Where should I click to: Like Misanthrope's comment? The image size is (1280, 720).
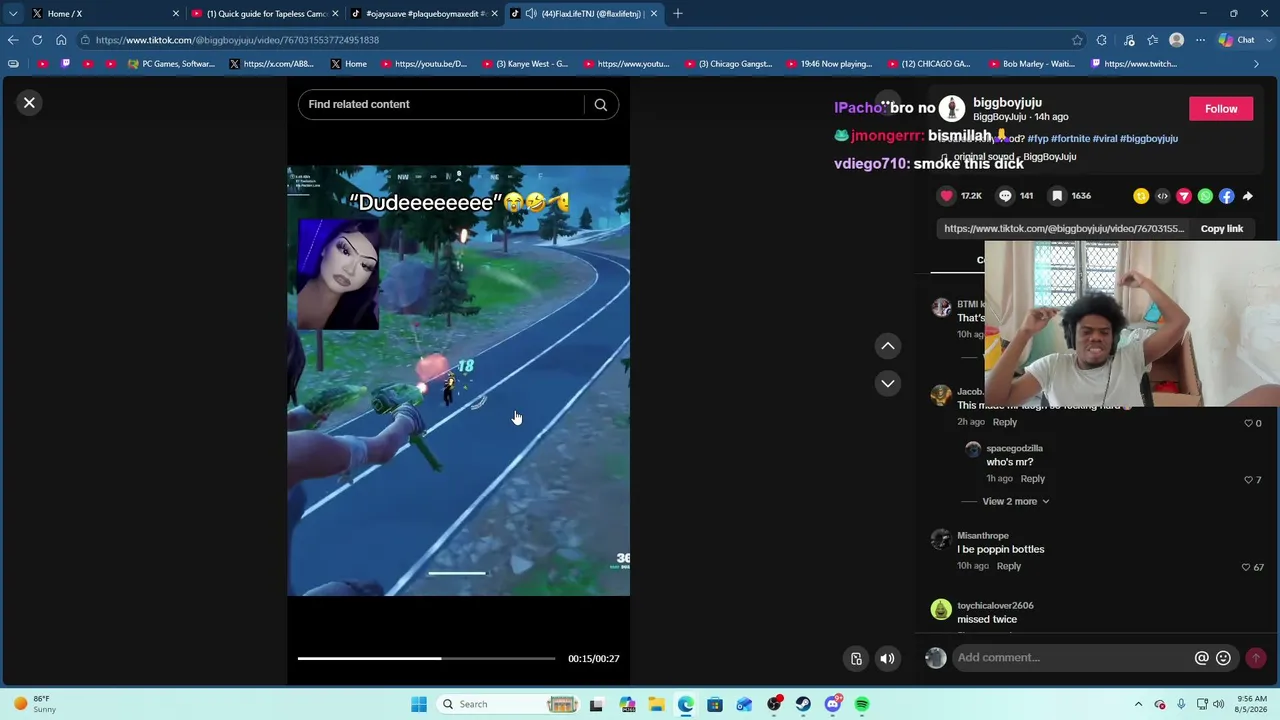click(1246, 567)
